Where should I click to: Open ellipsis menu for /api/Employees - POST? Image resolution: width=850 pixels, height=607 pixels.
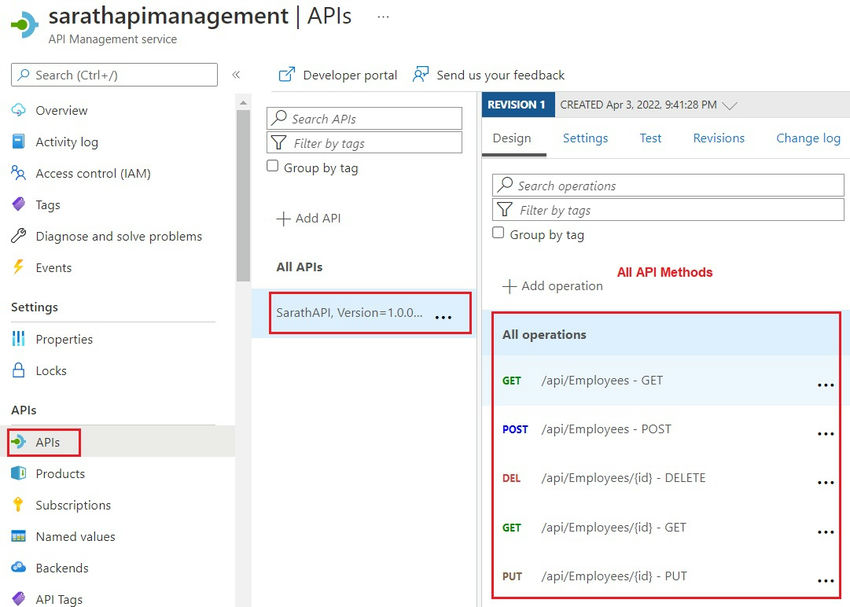point(825,433)
